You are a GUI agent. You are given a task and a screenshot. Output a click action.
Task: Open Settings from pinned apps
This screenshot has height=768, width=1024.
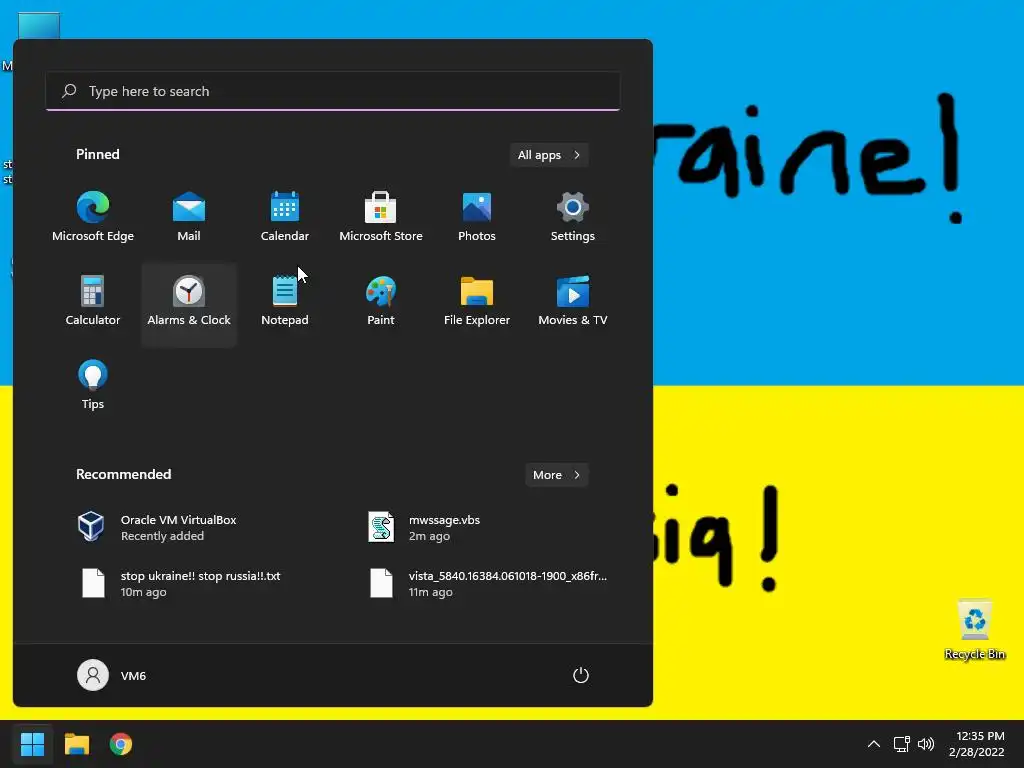click(573, 218)
